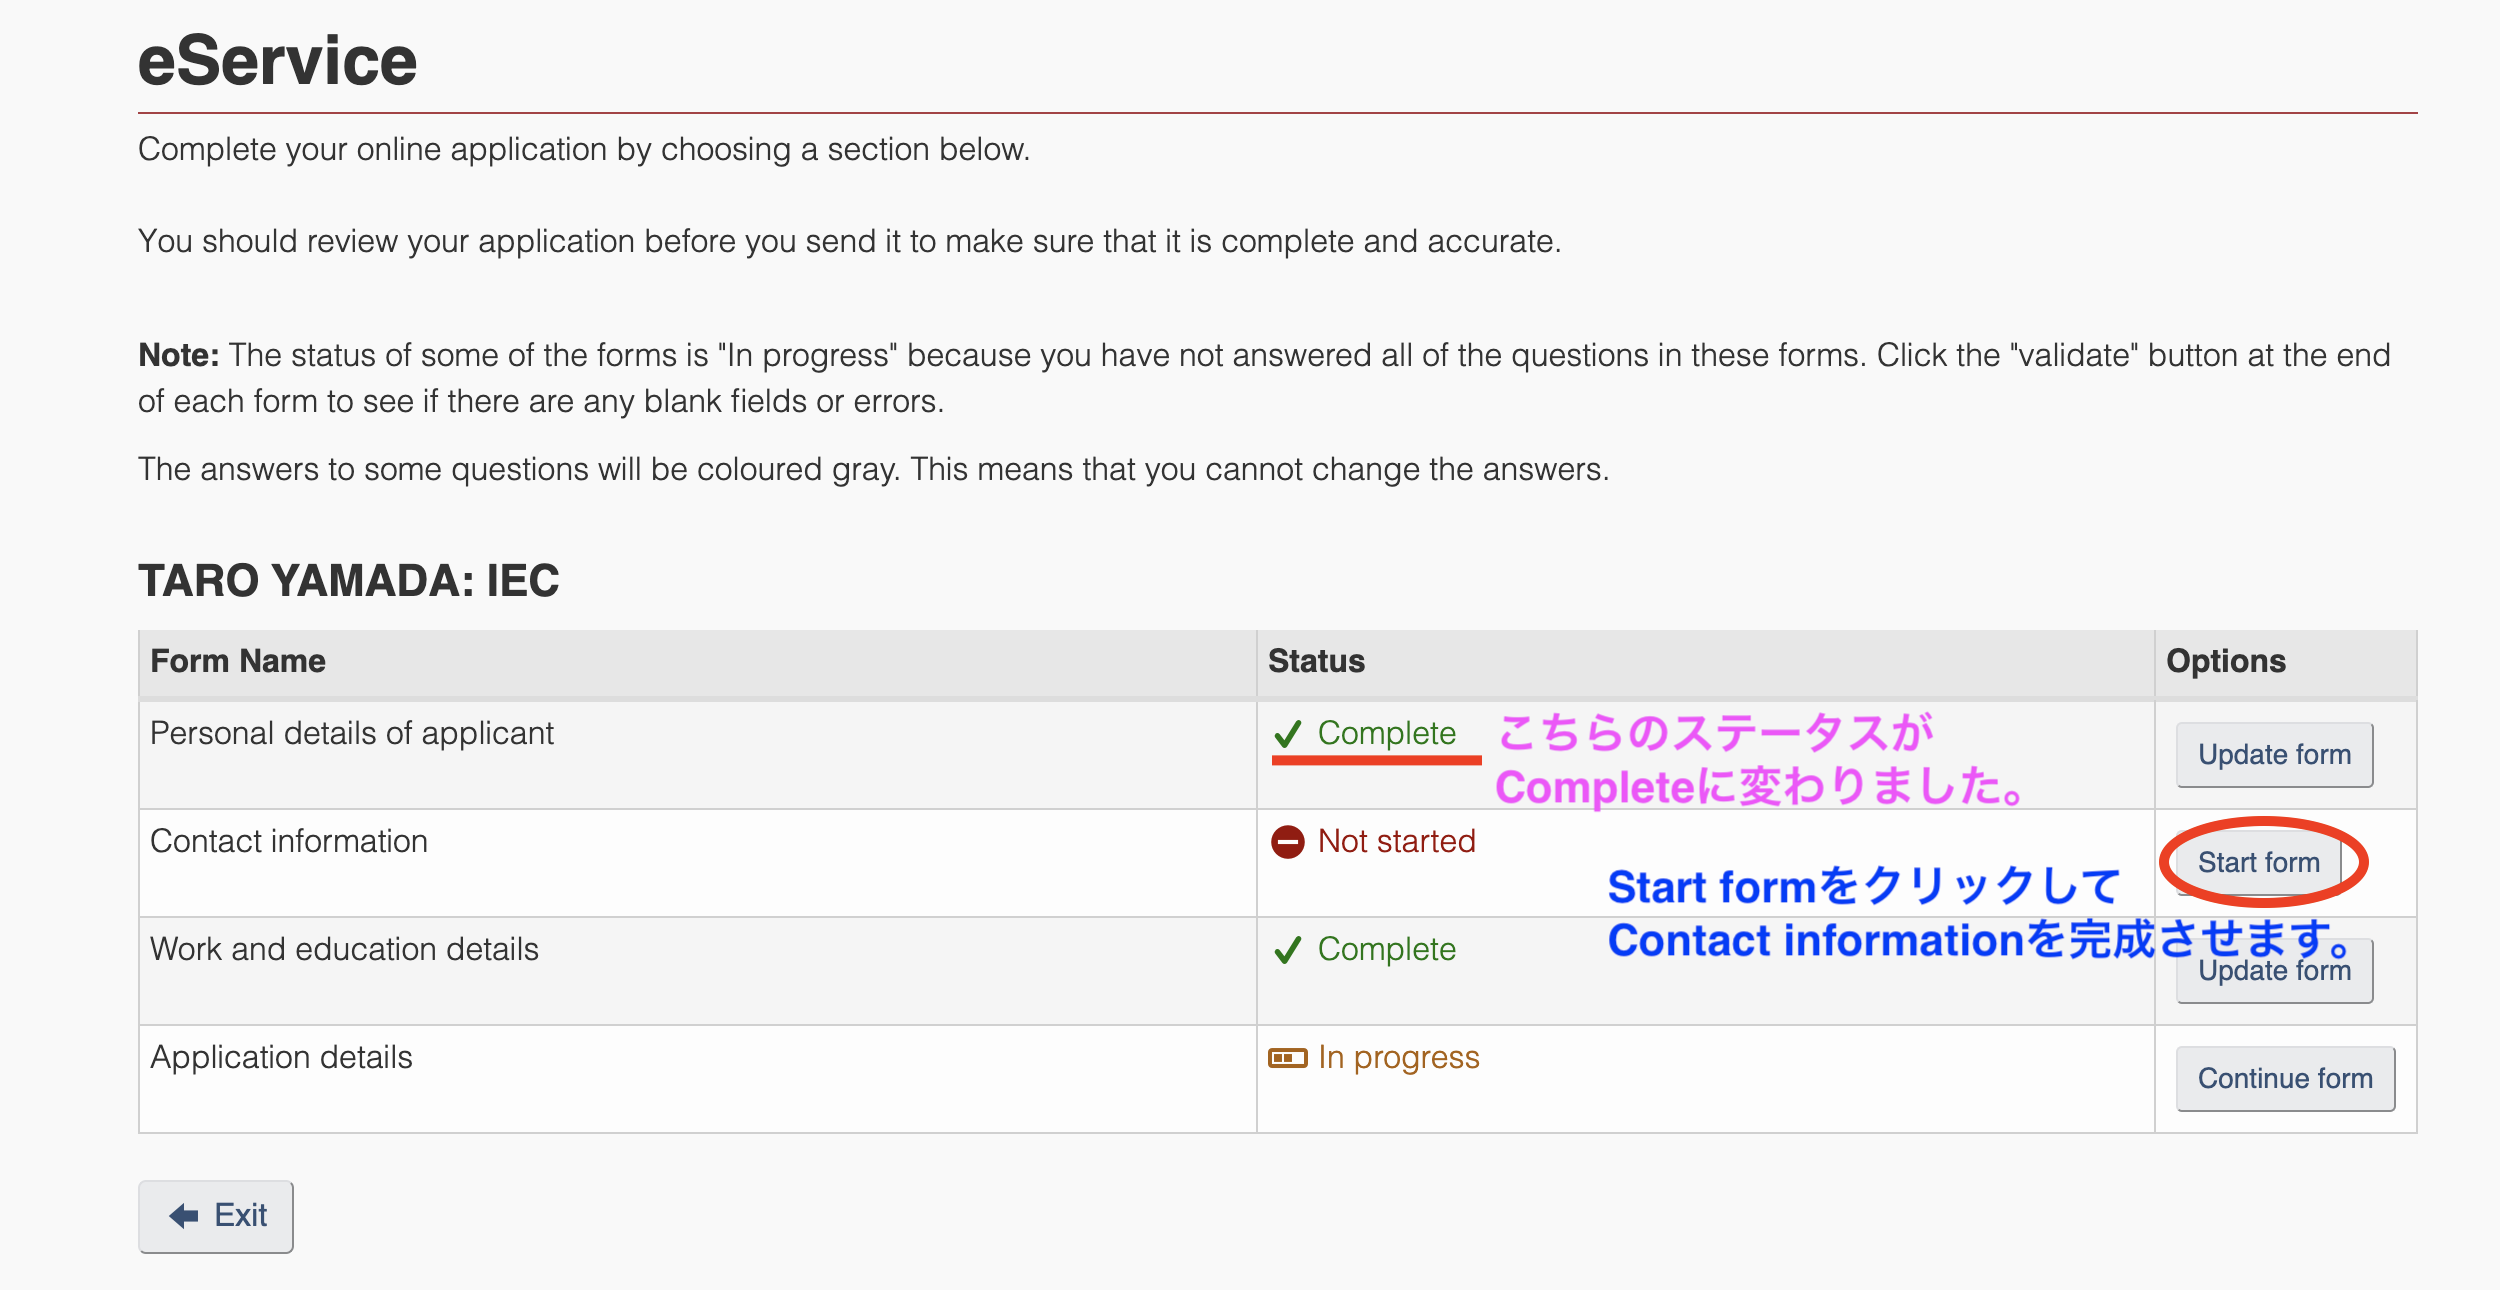Click the Options column header
Image resolution: width=2500 pixels, height=1290 pixels.
2226,661
